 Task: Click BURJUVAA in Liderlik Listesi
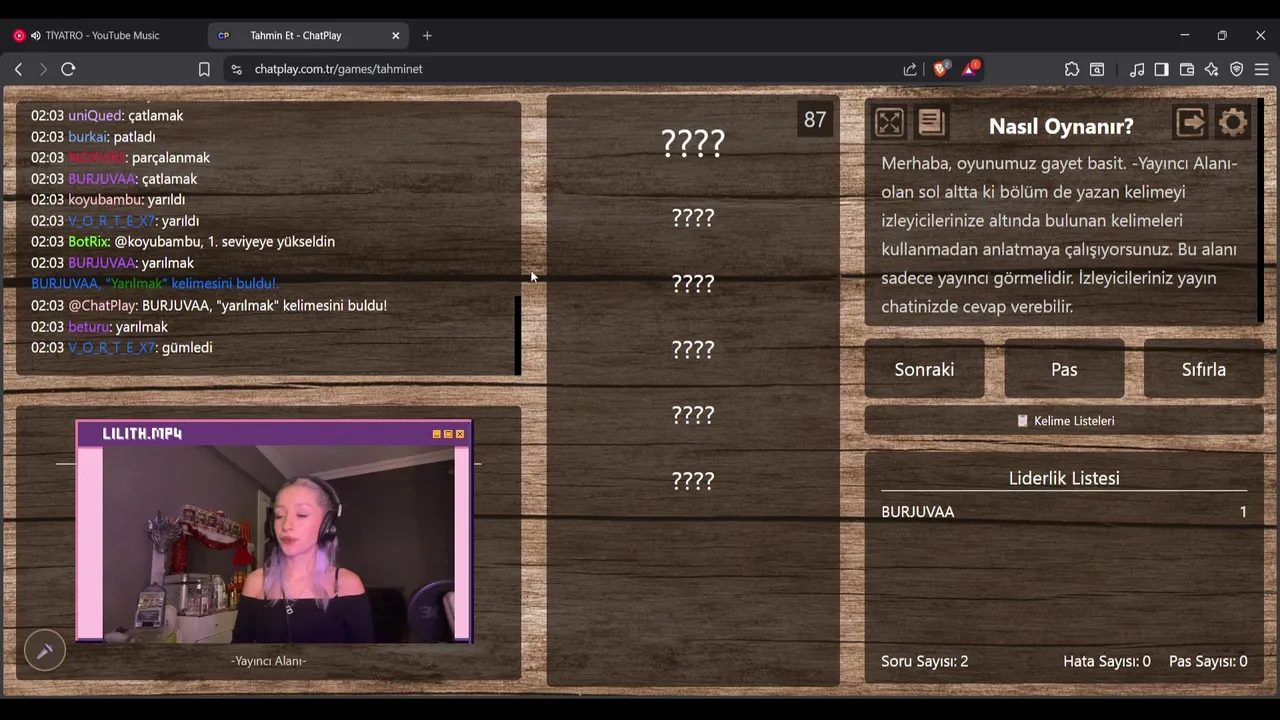(918, 512)
